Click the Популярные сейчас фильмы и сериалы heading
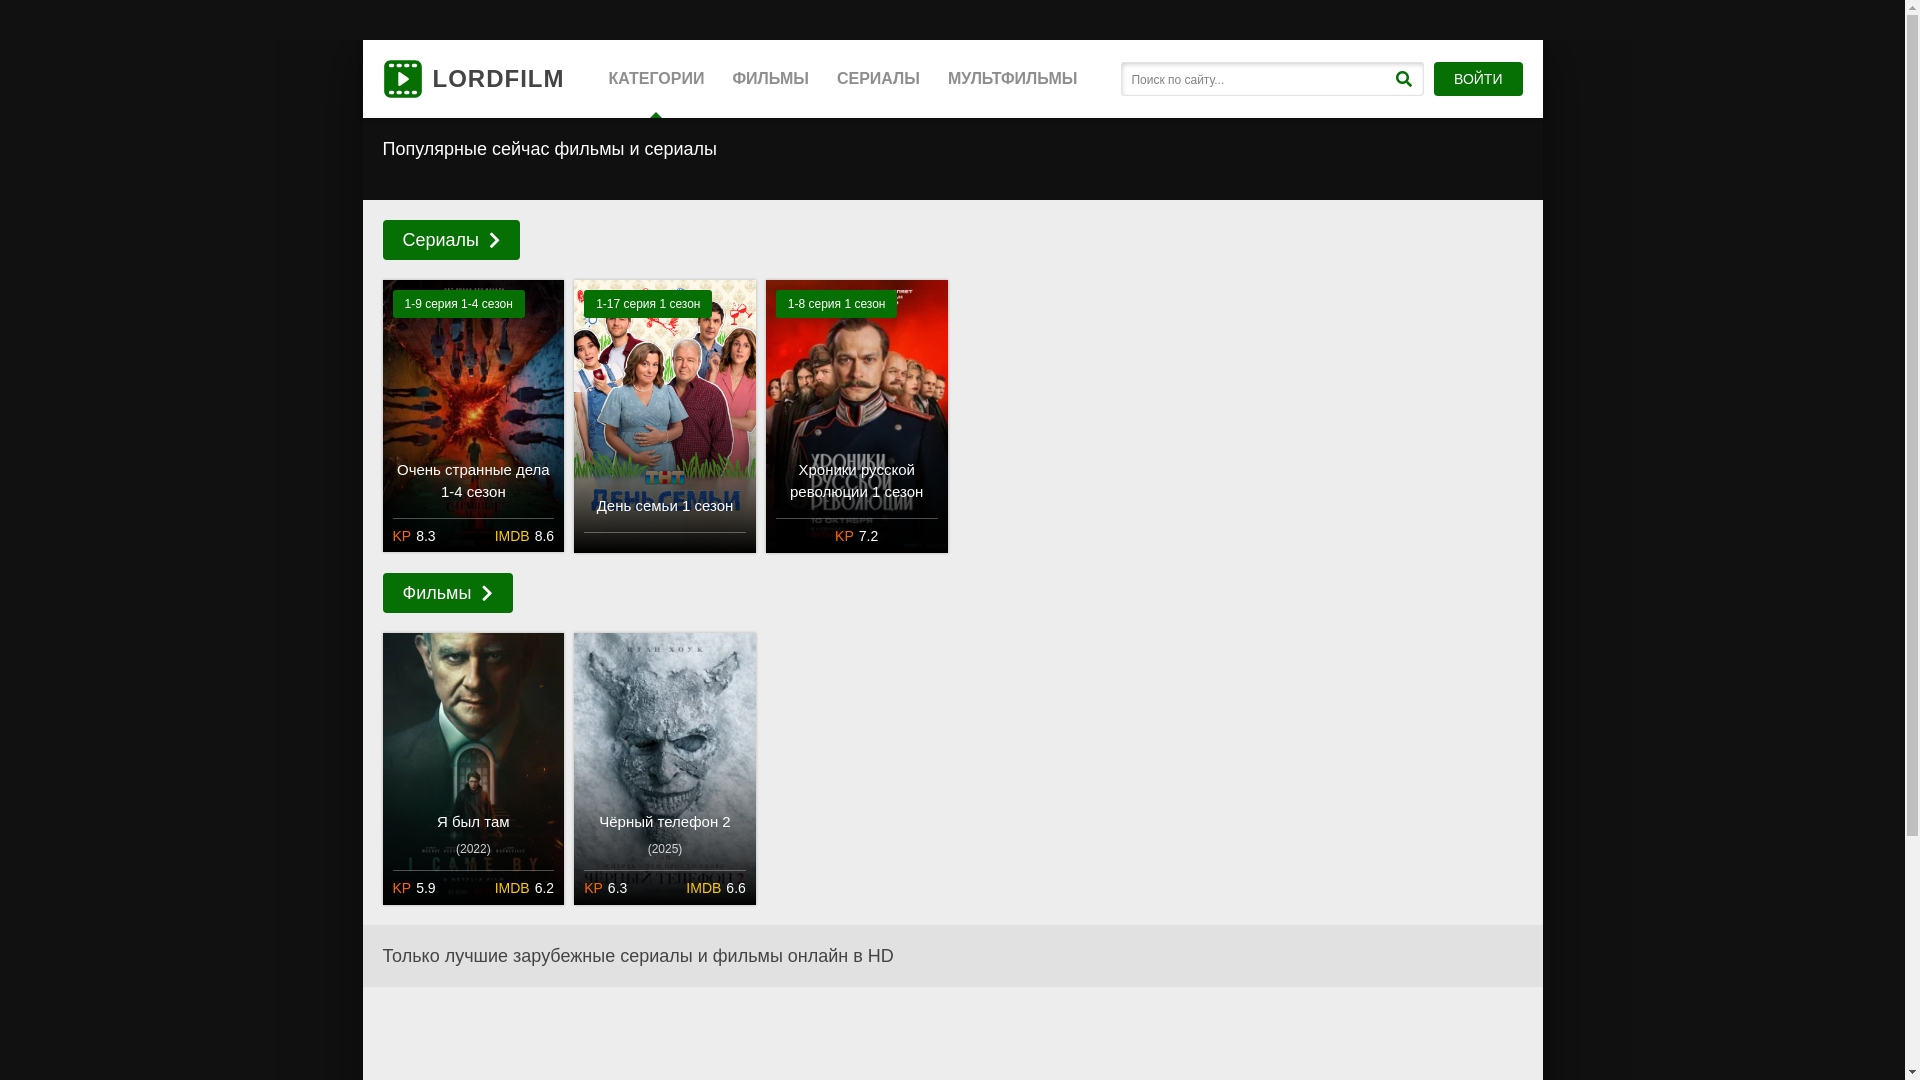This screenshot has height=1080, width=1920. [550, 149]
